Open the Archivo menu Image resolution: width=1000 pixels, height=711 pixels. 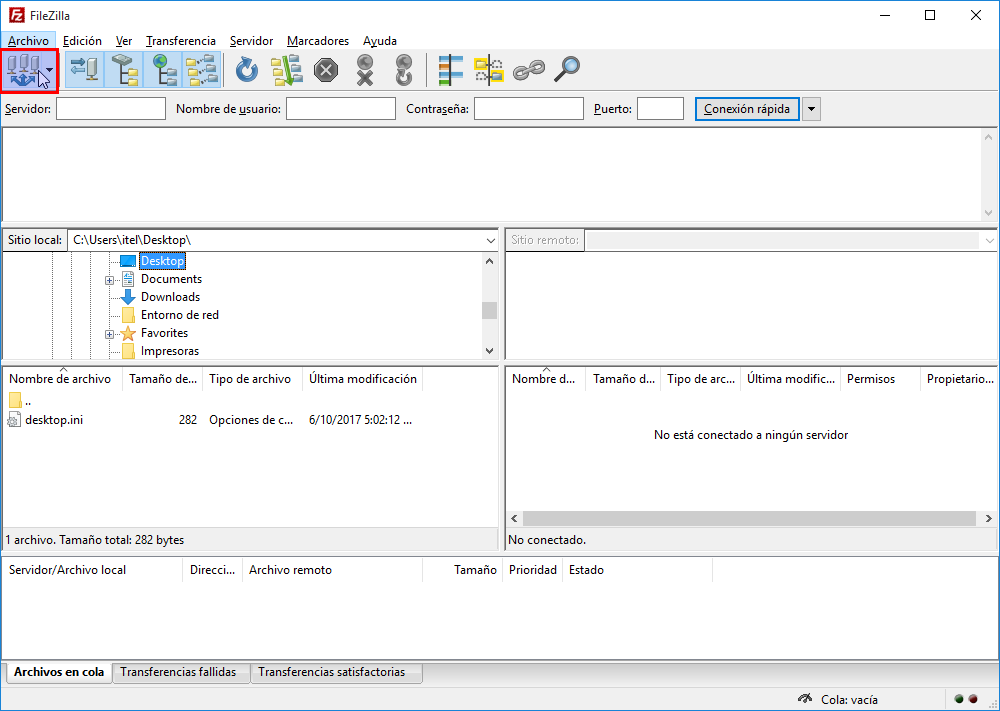[28, 41]
